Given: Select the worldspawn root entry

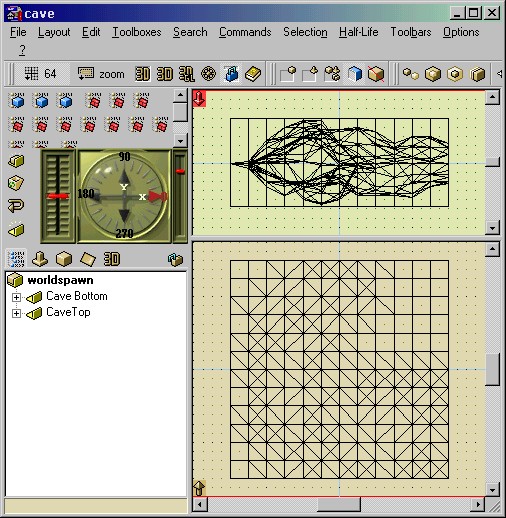Looking at the screenshot, I should click(60, 280).
